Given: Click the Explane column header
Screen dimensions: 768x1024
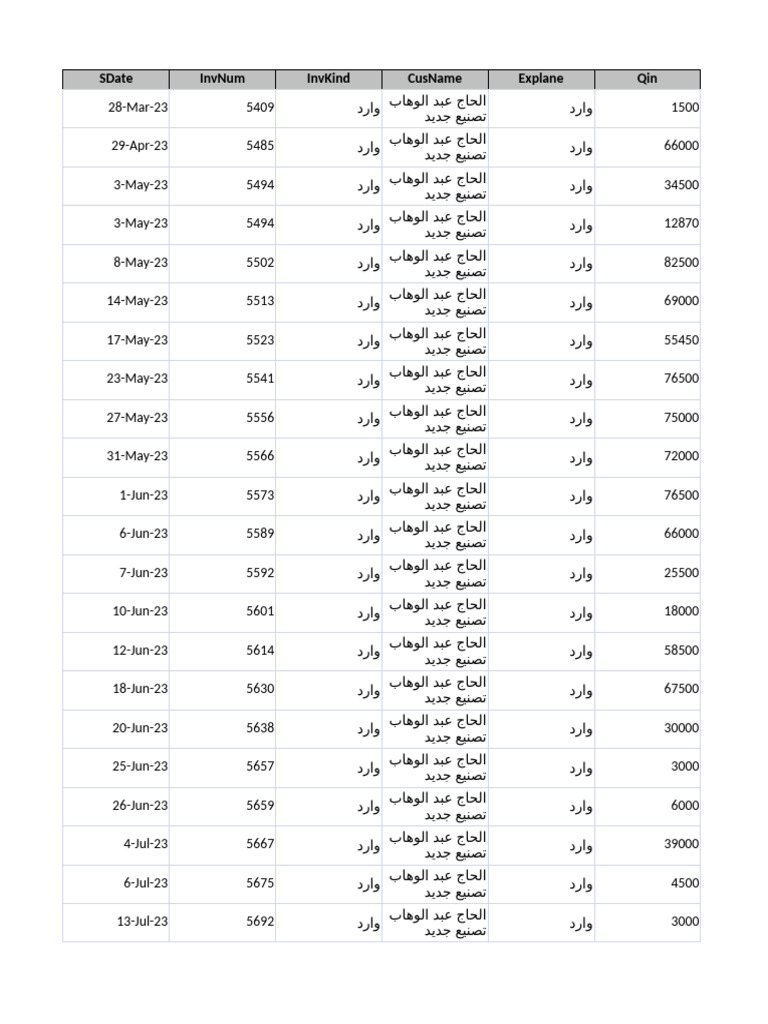Looking at the screenshot, I should 541,79.
